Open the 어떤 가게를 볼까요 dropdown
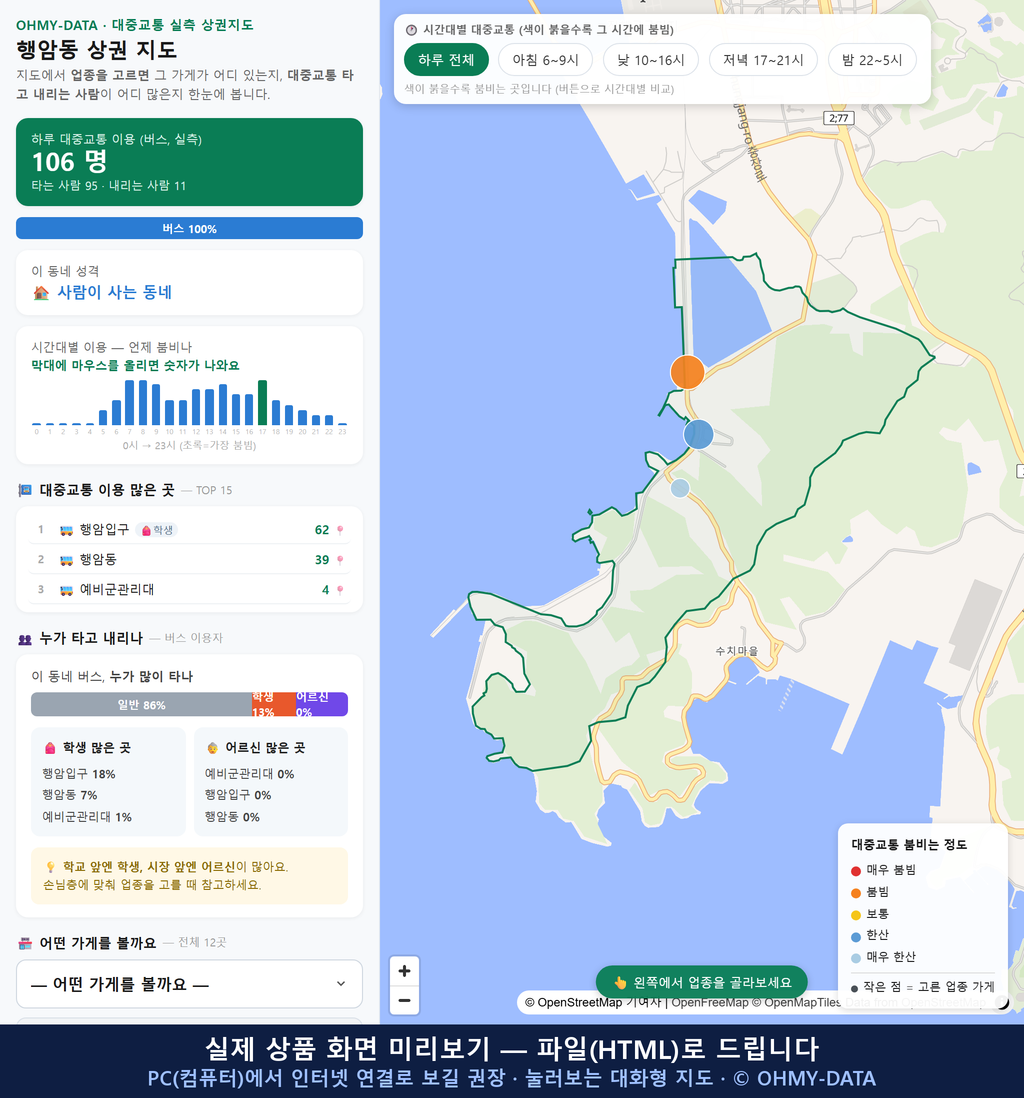The width and height of the screenshot is (1024, 1098). pyautogui.click(x=189, y=984)
